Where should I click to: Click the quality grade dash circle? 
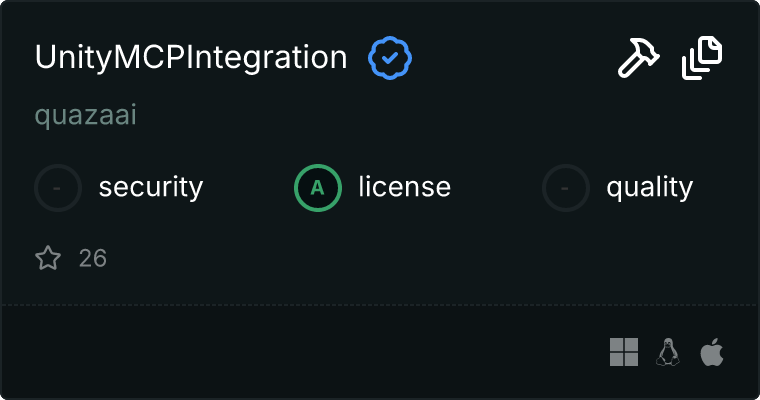coord(566,187)
